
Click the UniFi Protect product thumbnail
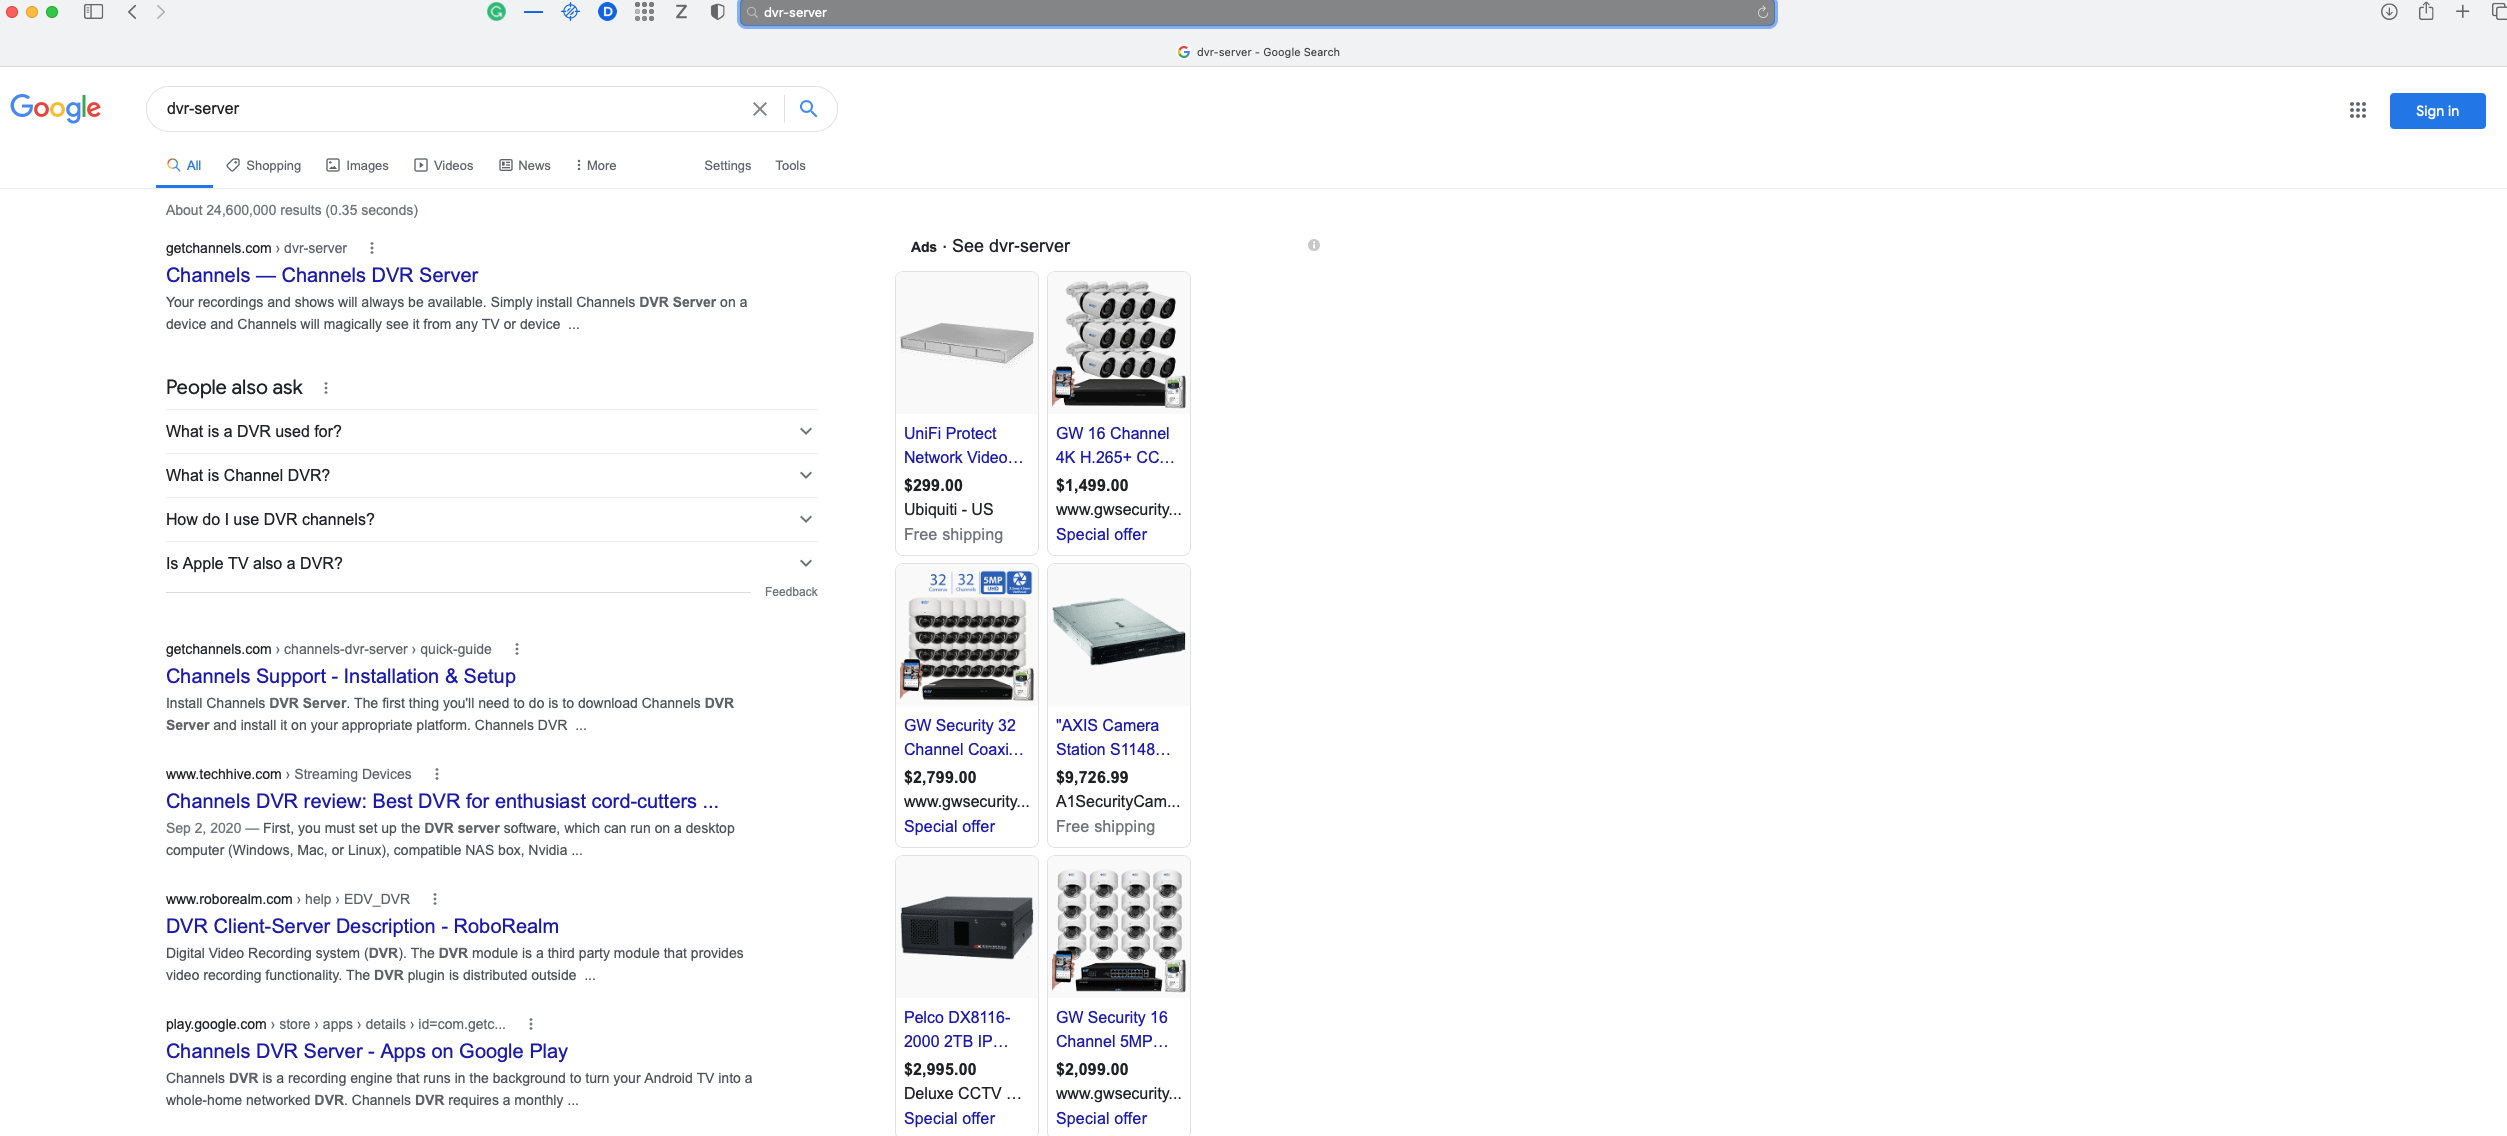pyautogui.click(x=966, y=343)
